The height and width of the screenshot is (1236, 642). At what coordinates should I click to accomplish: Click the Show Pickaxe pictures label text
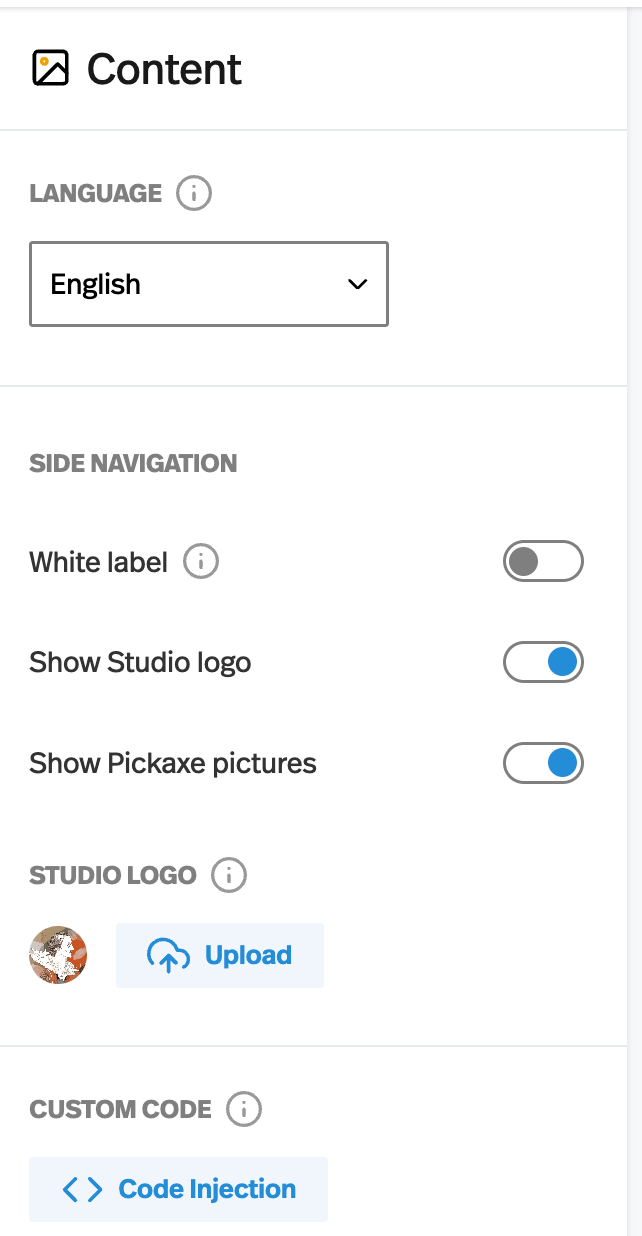point(173,764)
